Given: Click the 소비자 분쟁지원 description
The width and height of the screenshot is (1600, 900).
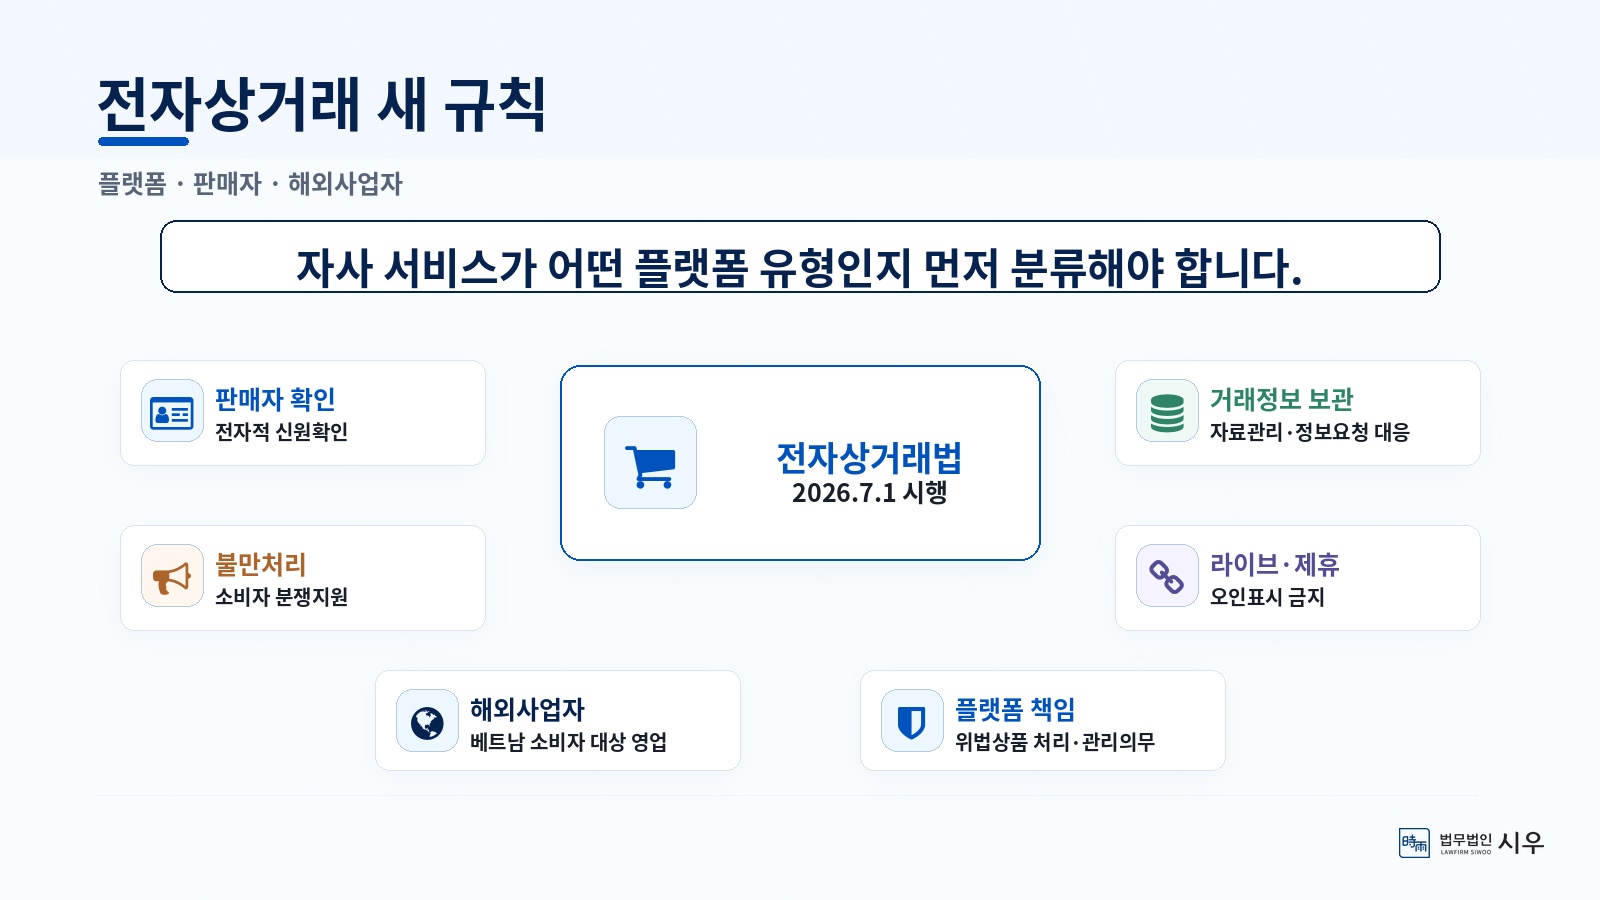Looking at the screenshot, I should 281,597.
